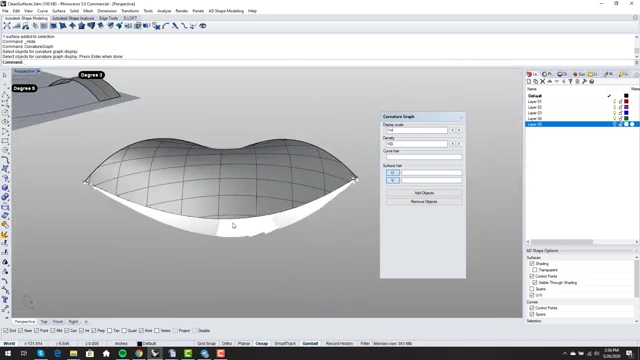Toggle the Near osnap checkbox
Screen dimensions: 640x360
20,331
